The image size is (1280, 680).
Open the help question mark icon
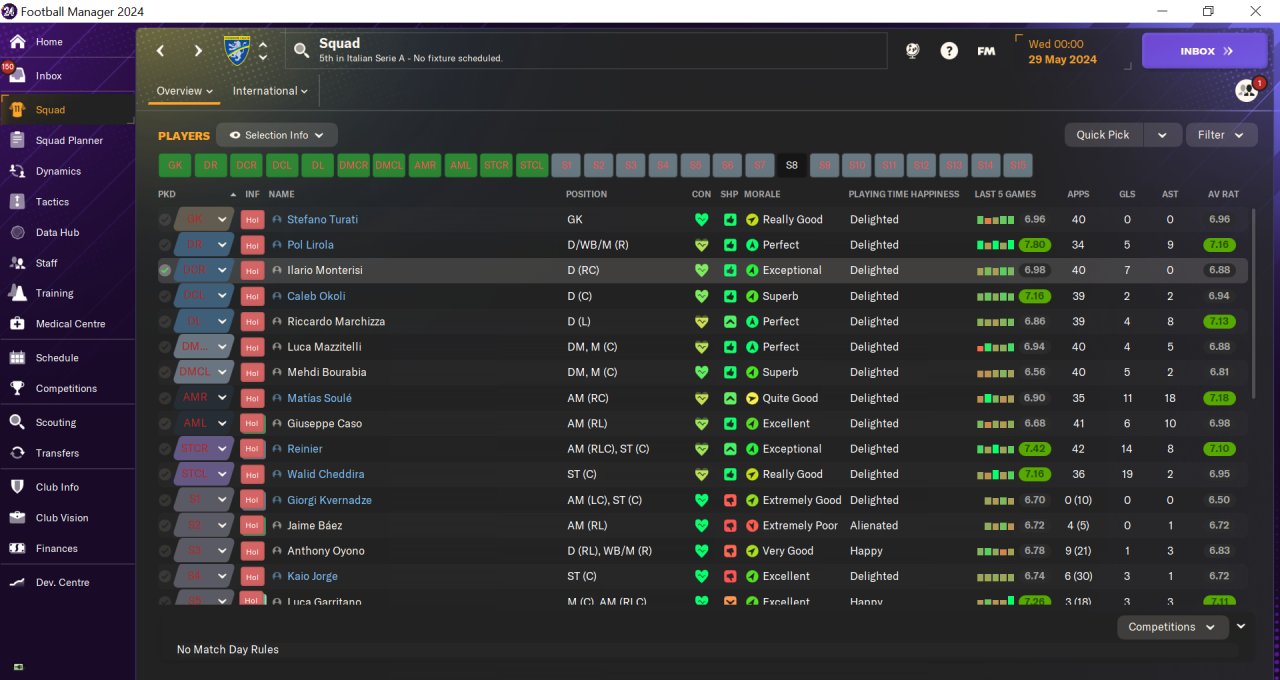point(949,51)
